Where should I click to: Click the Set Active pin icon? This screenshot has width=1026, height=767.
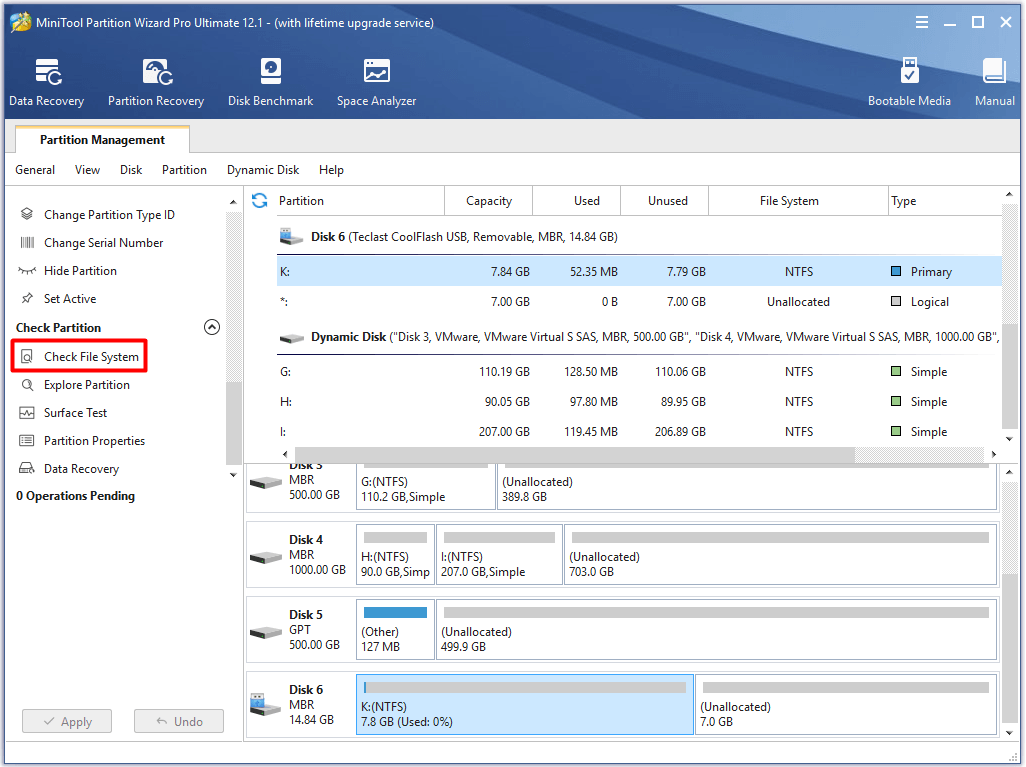(27, 298)
